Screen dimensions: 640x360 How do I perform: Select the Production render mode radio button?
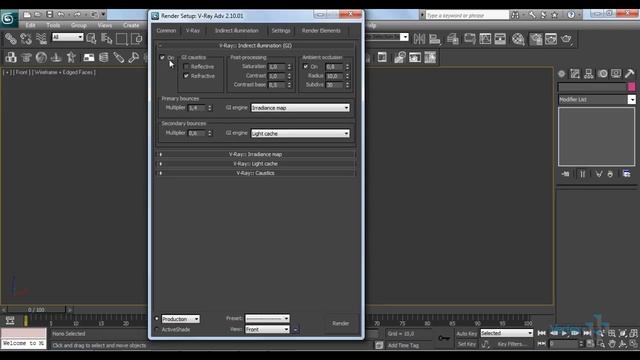coord(157,319)
